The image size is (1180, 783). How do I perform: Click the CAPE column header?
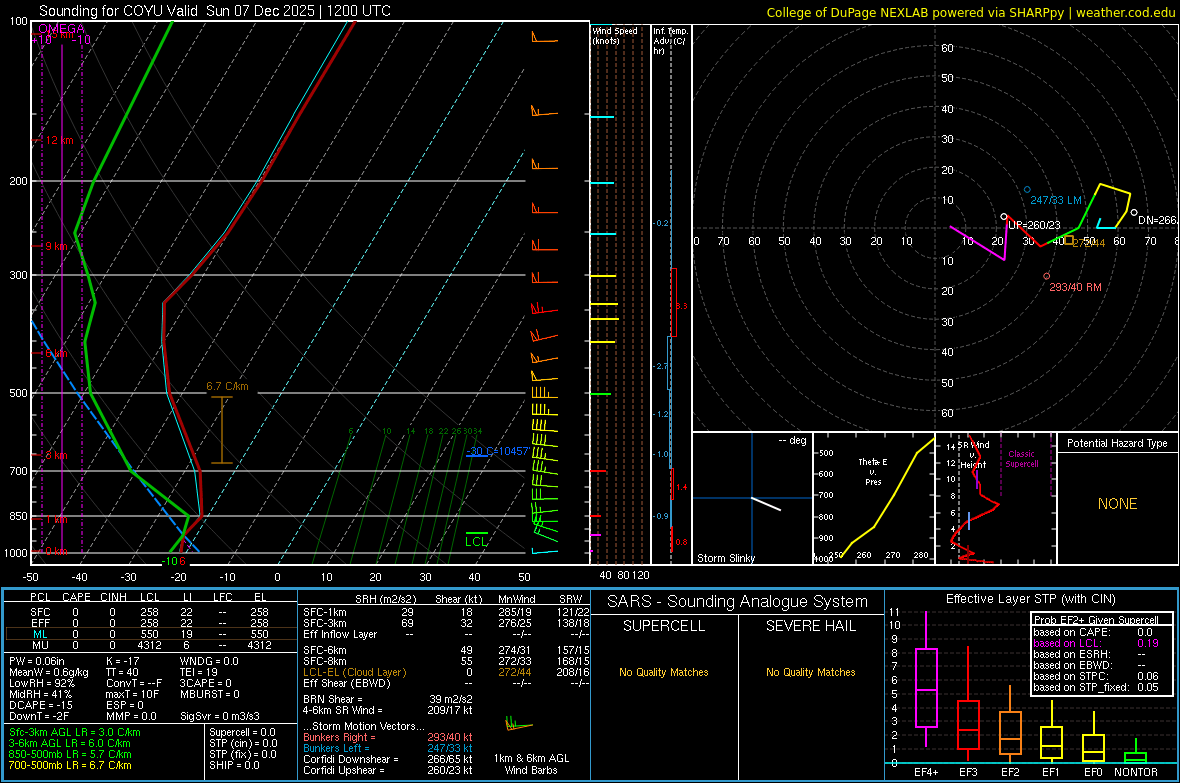click(x=76, y=597)
